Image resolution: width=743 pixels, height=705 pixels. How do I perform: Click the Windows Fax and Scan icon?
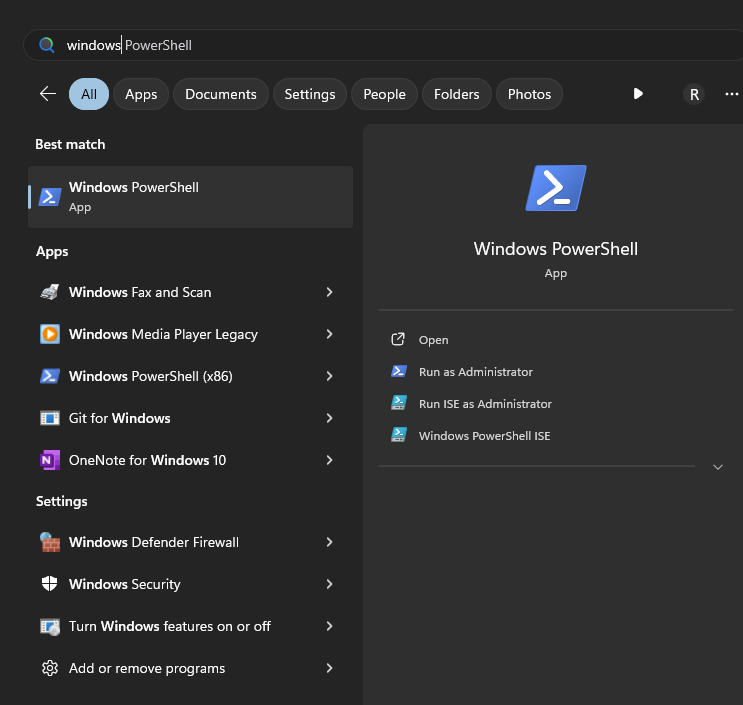[50, 292]
